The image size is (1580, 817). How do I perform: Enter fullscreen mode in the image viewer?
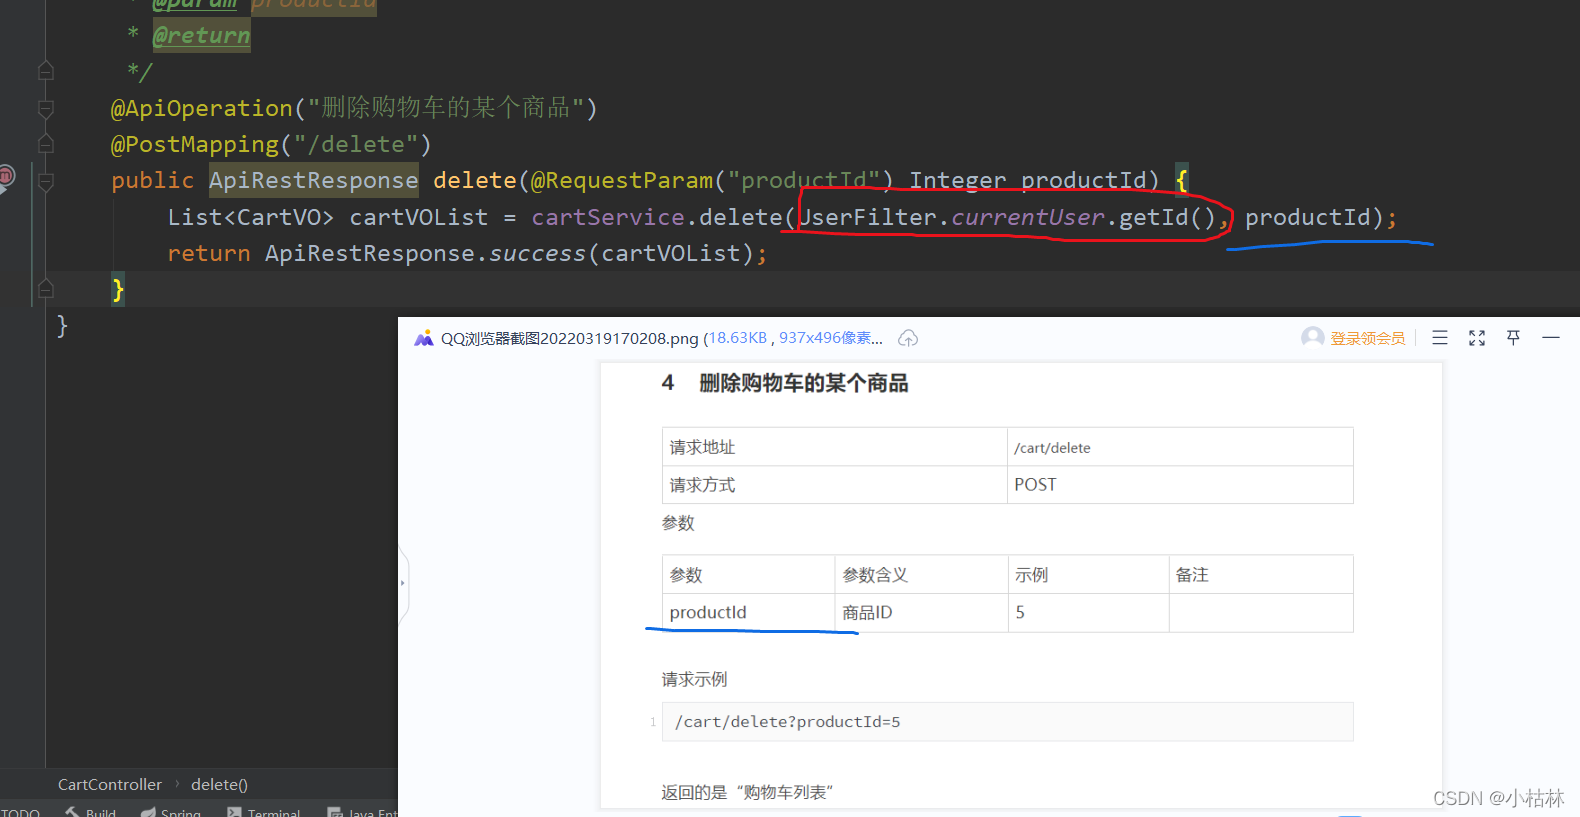tap(1477, 338)
